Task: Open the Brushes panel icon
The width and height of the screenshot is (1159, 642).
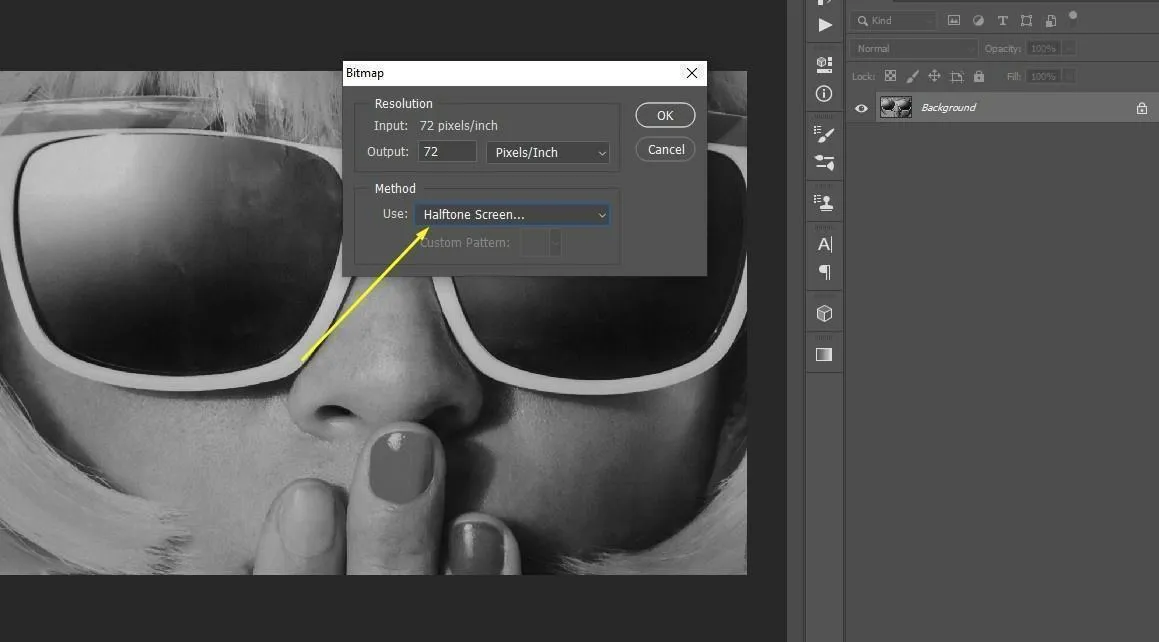Action: pos(824,134)
